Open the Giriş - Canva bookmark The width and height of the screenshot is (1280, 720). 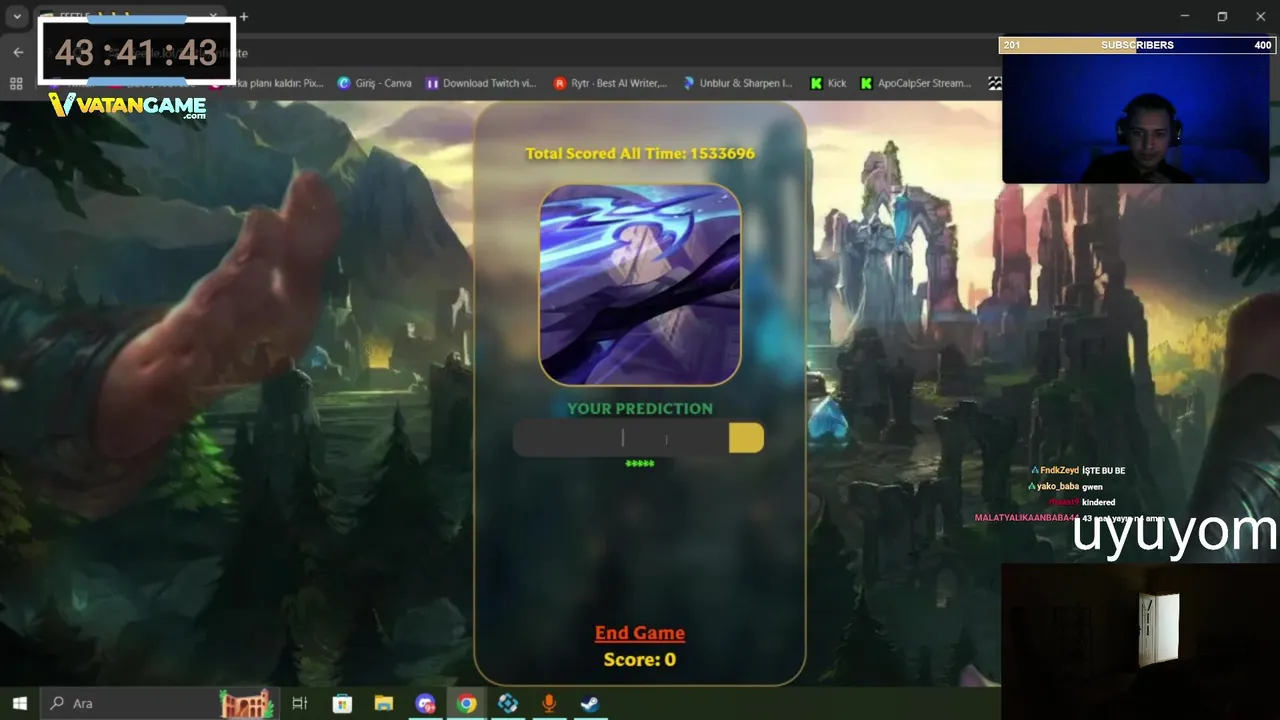375,83
